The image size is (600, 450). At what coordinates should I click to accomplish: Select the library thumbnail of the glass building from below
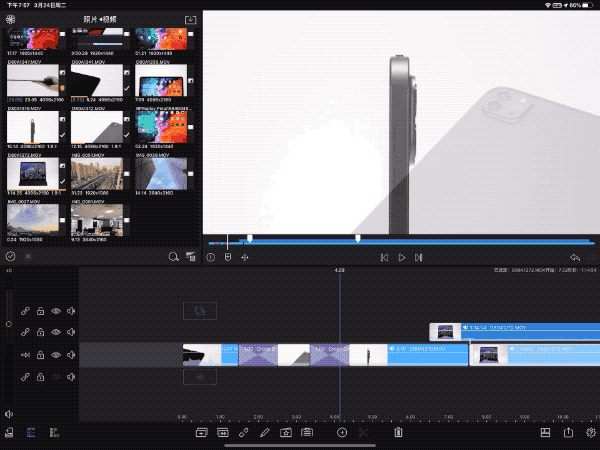pos(161,173)
